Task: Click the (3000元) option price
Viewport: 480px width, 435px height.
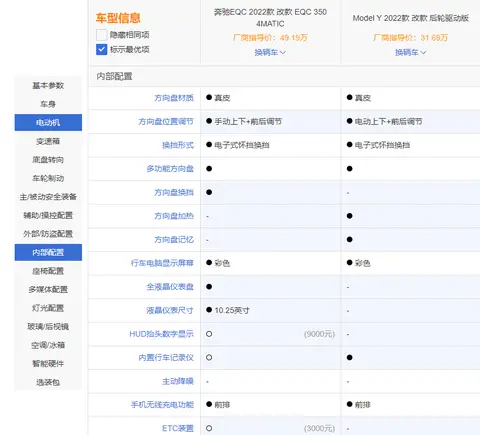Action: pos(319,428)
